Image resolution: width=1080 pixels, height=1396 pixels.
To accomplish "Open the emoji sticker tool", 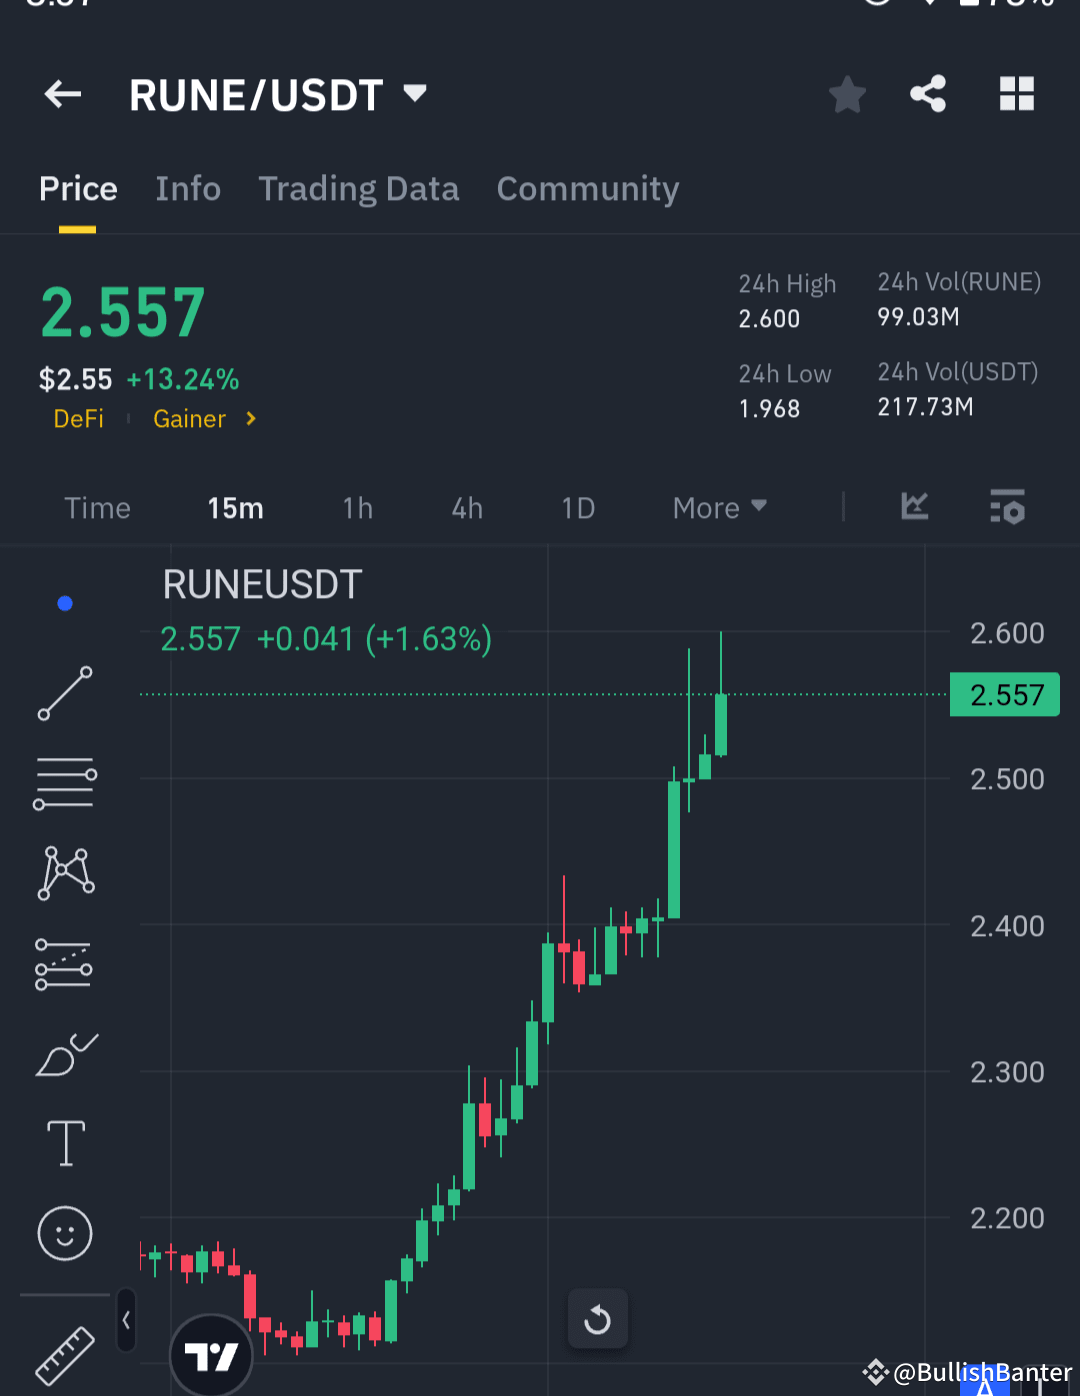I will [64, 1233].
